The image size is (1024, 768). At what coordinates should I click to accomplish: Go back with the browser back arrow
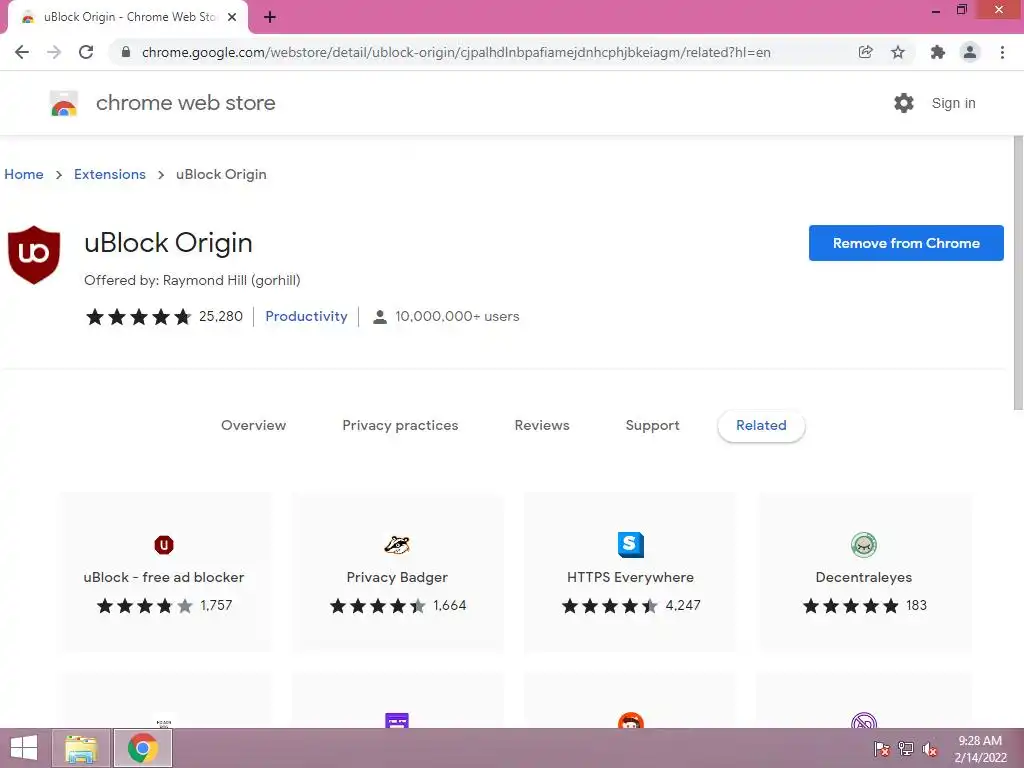click(22, 52)
